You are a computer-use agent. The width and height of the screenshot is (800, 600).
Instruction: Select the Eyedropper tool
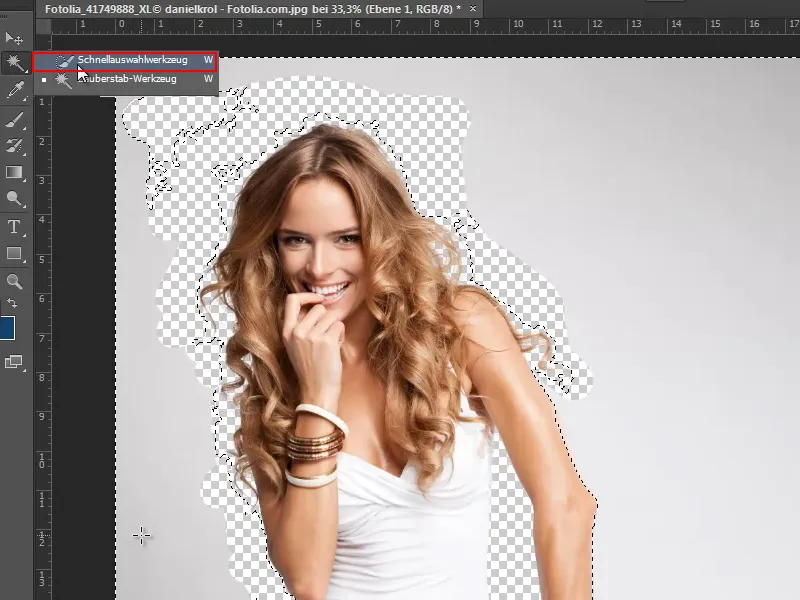coord(14,90)
